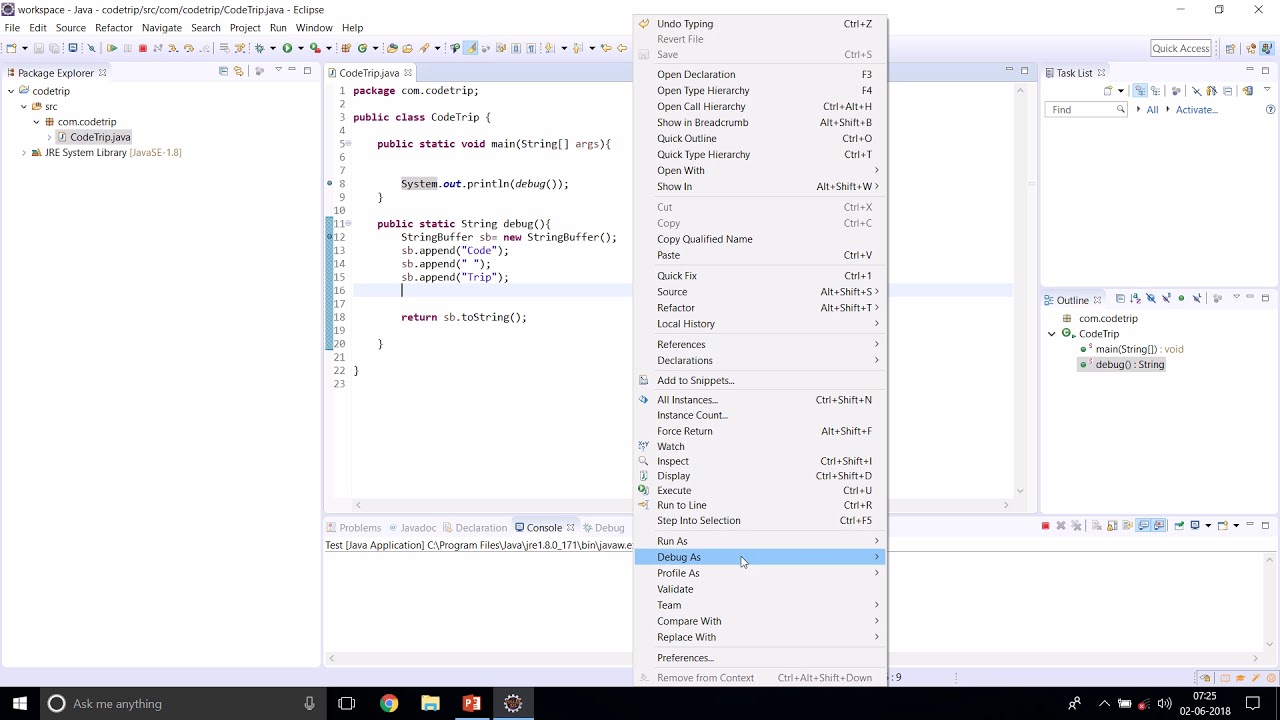
Task: Toggle Hide Fields in the Outline toolbar
Action: tap(1151, 298)
